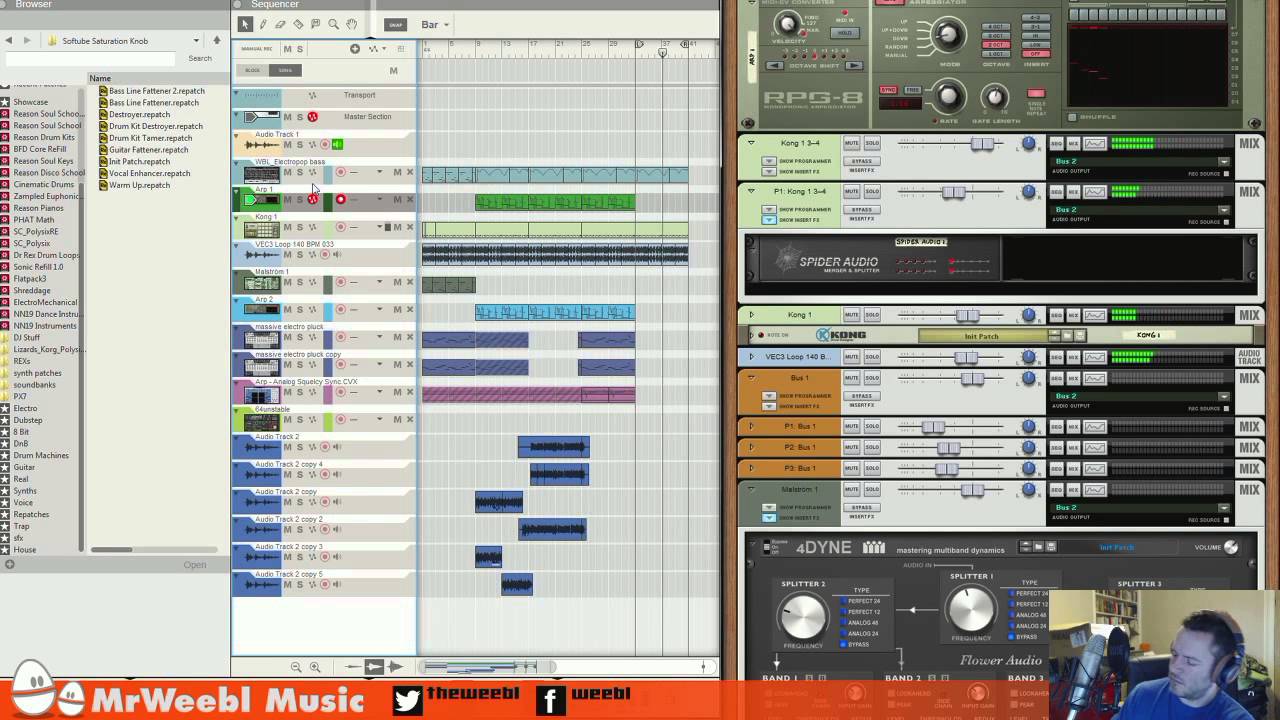Switch to Block view
The width and height of the screenshot is (1280, 720).
[x=253, y=70]
